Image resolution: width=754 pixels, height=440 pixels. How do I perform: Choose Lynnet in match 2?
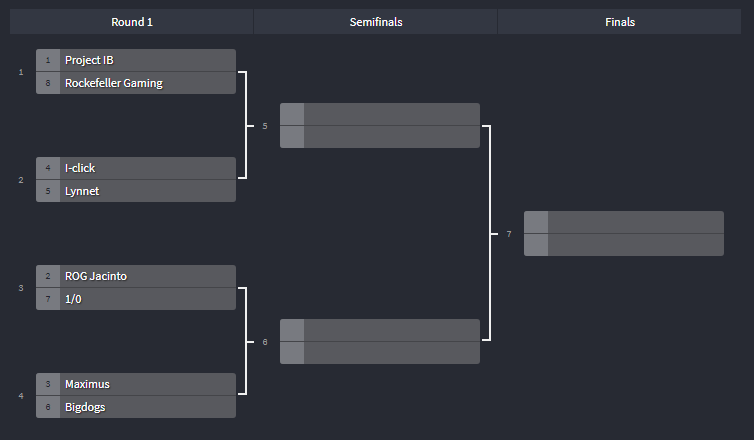pos(147,191)
